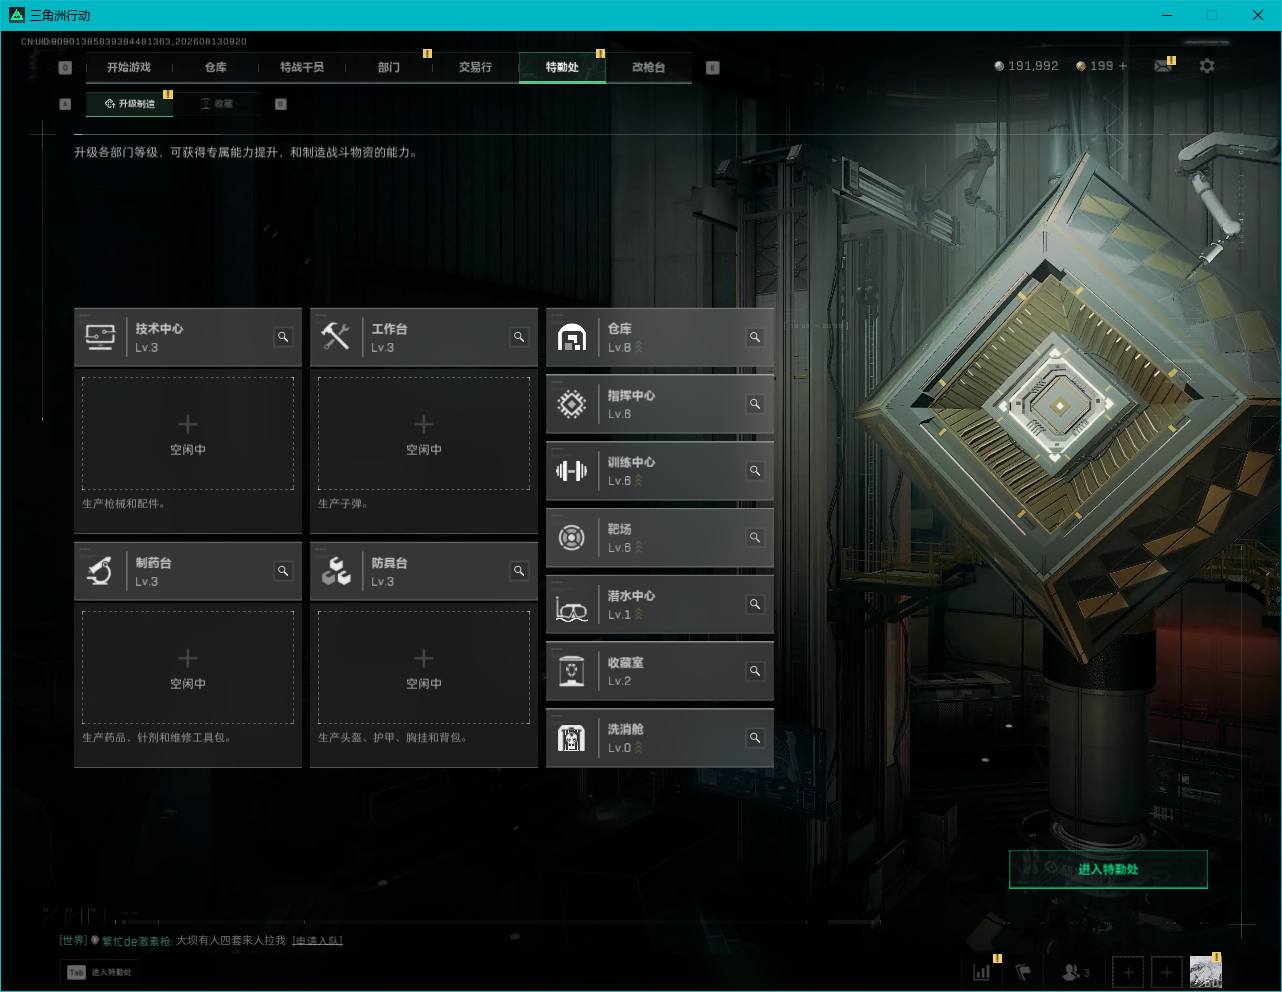1282x992 pixels.
Task: Click the flag icon in bottom bar
Action: 1023,971
